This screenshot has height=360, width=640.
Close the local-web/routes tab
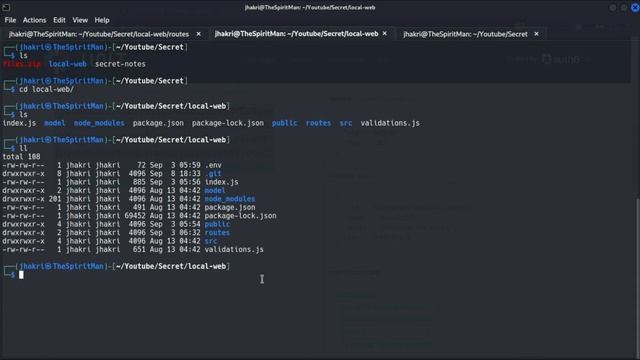(x=198, y=34)
